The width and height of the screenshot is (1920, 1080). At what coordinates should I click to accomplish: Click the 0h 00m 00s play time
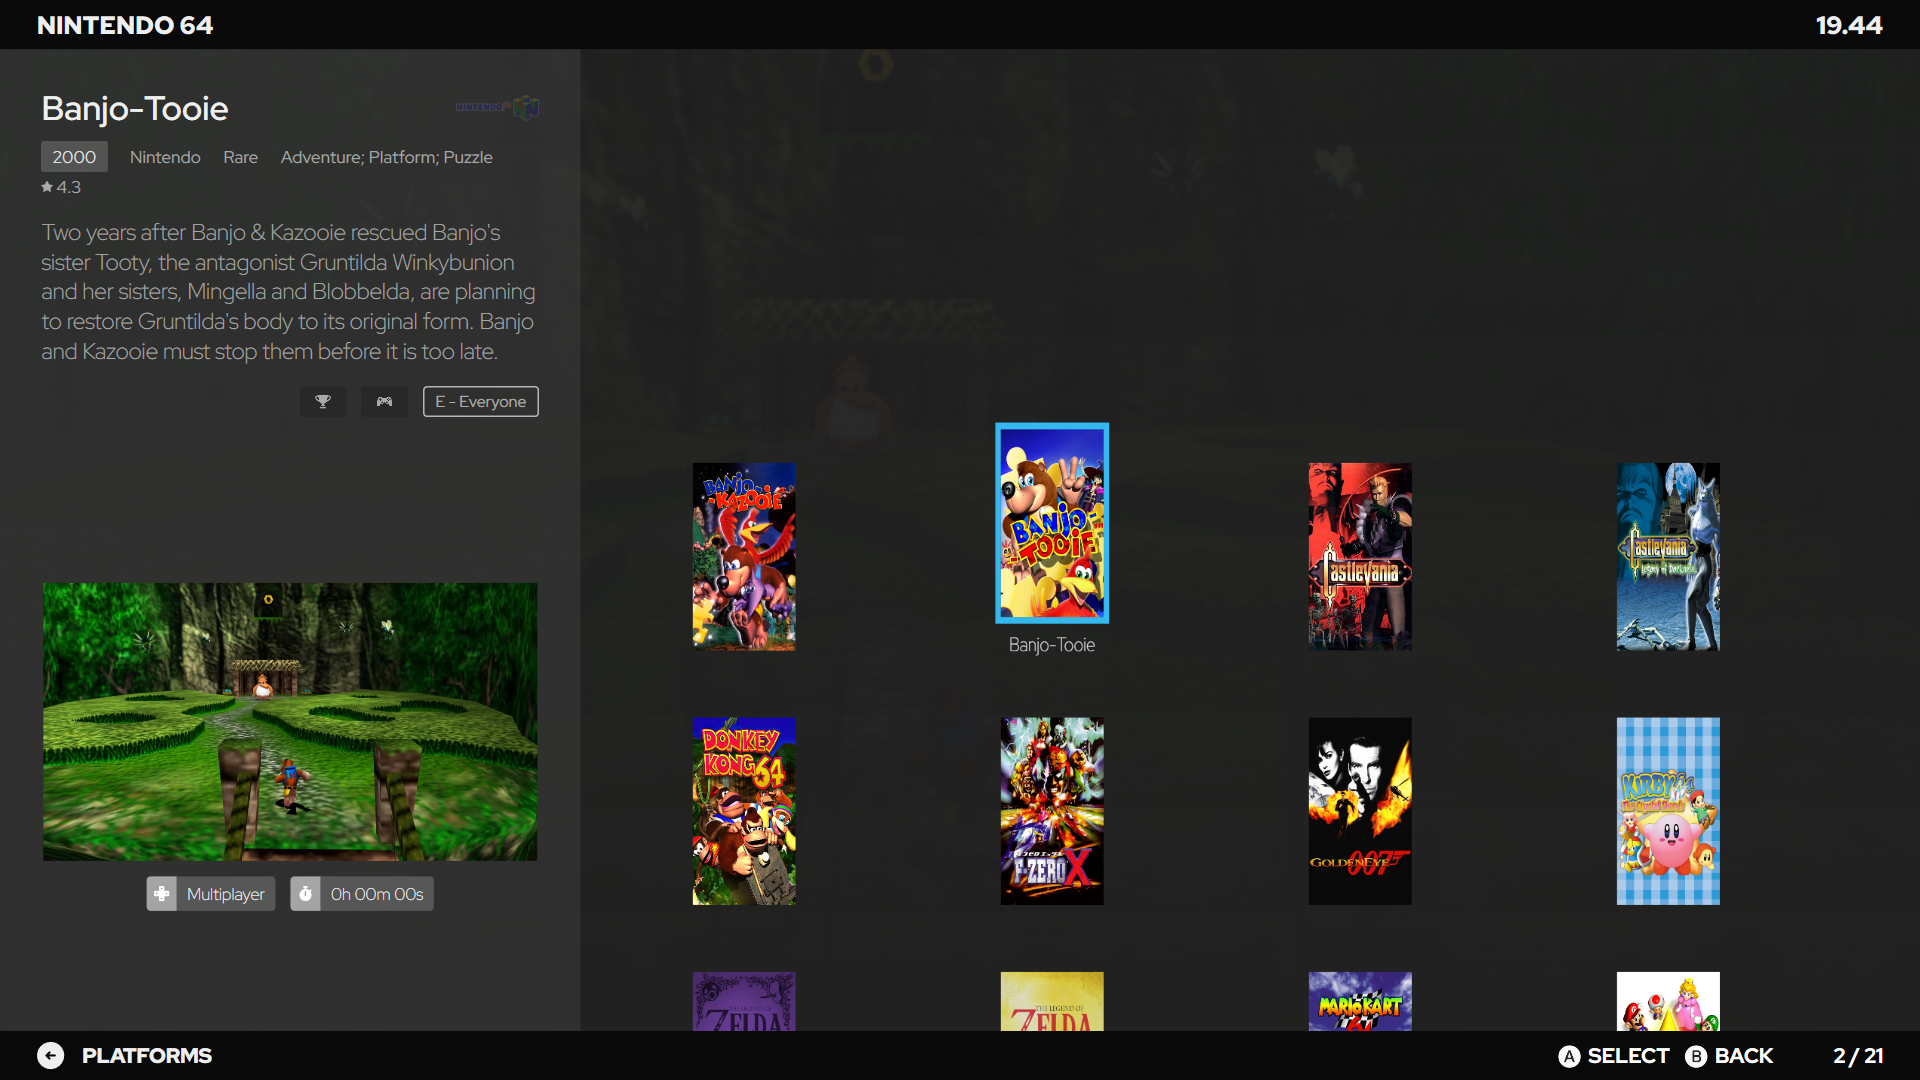click(x=377, y=894)
